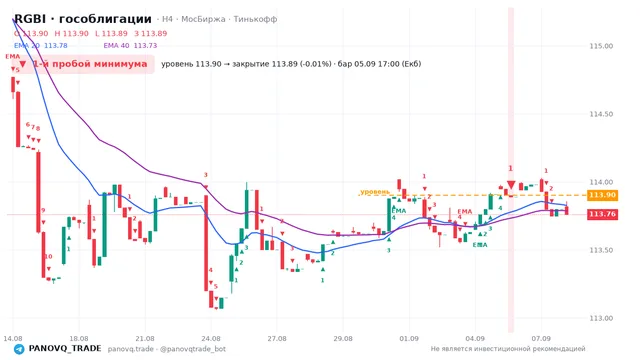Click the orange "уровень" label on the dashed line
This screenshot has width=640, height=360.
click(x=375, y=192)
